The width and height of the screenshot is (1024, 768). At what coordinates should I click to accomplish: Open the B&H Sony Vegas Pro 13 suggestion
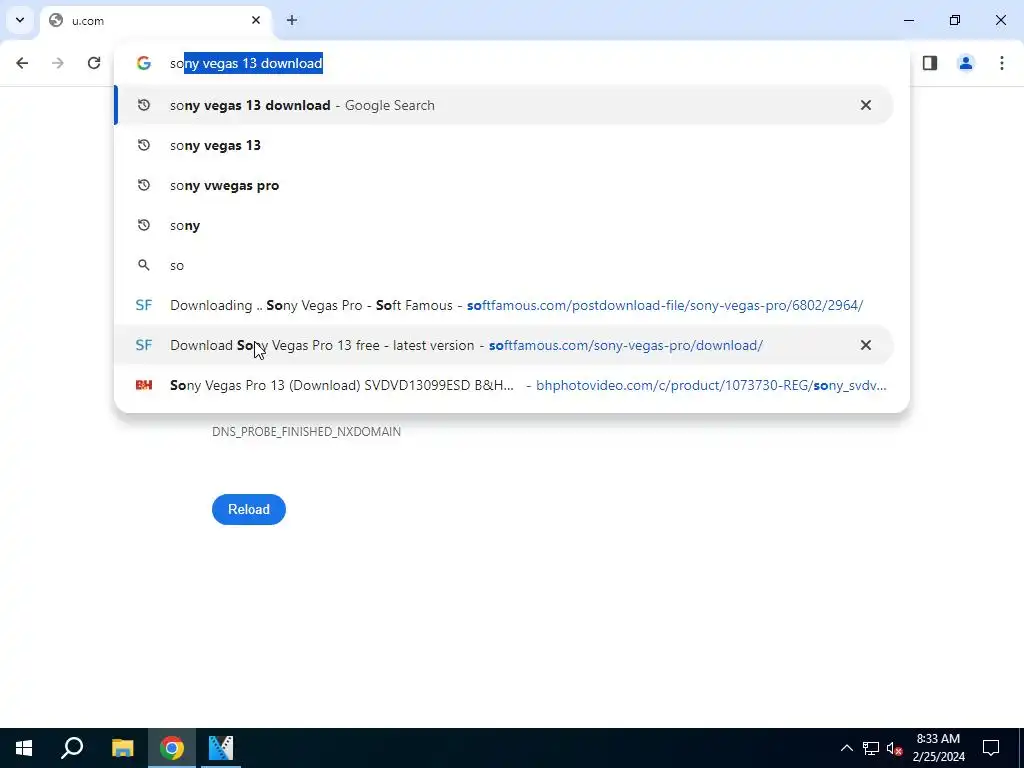[504, 385]
